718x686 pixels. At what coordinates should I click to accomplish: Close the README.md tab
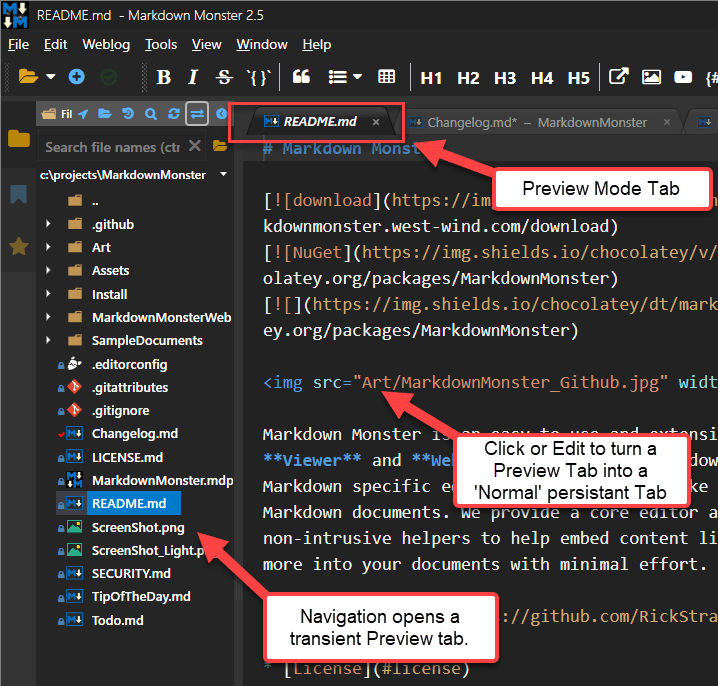pos(375,122)
